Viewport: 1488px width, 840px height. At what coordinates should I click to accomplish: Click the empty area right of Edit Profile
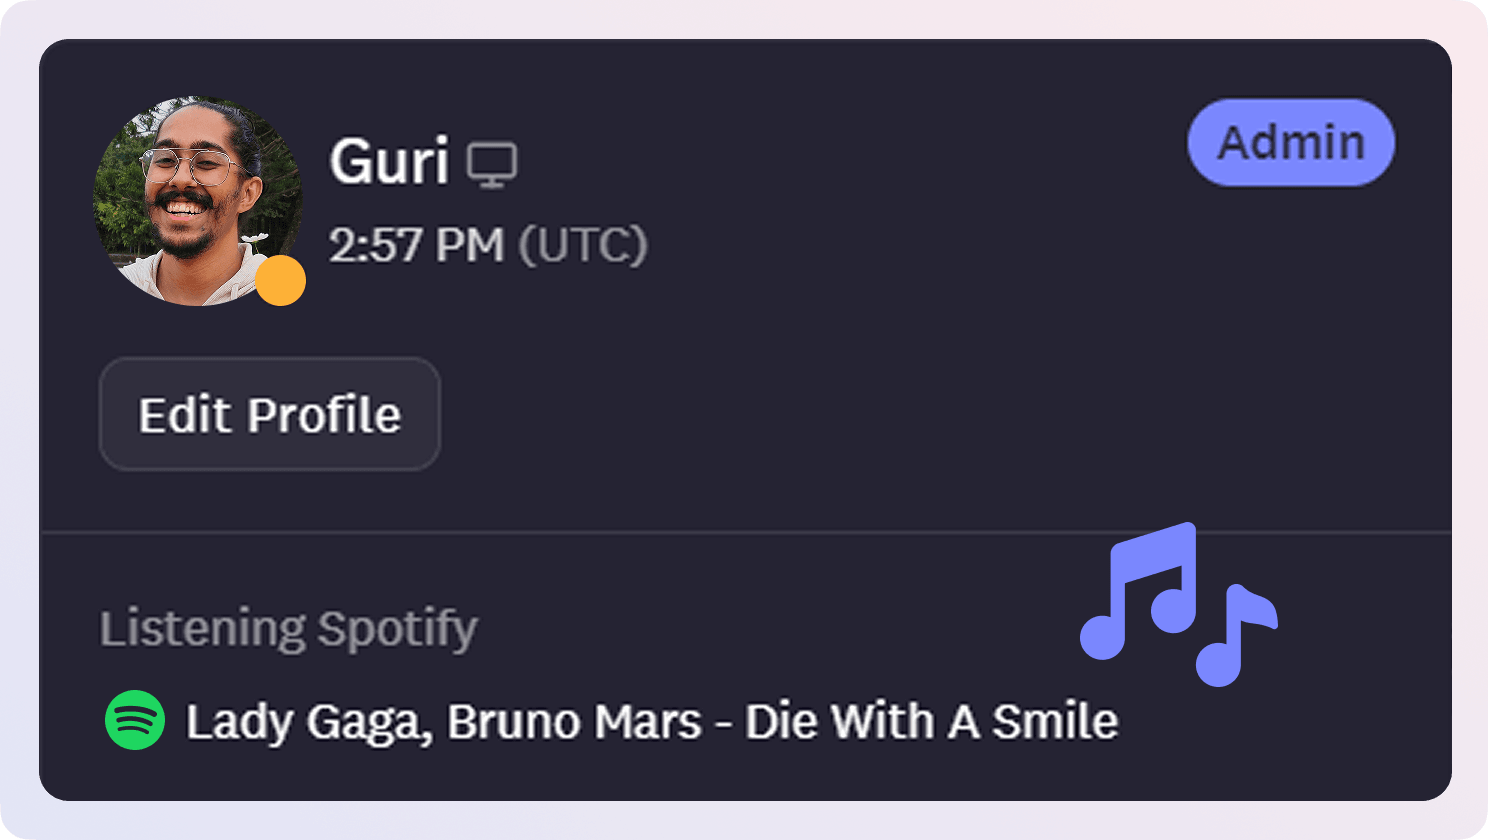click(x=800, y=414)
